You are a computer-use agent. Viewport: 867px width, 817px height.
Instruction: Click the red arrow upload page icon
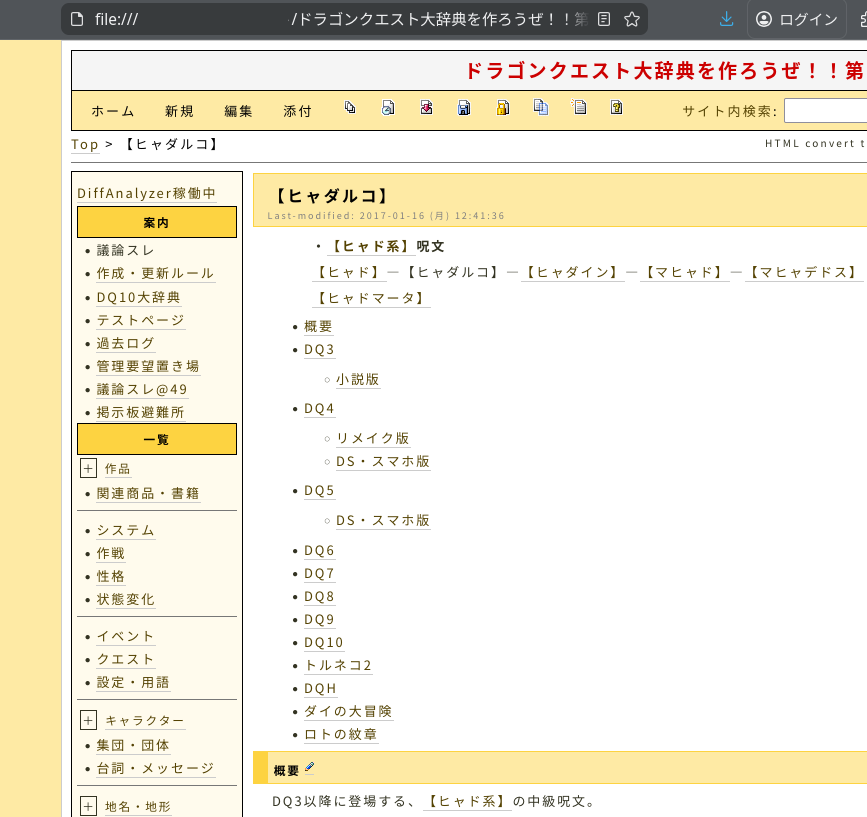tap(426, 108)
